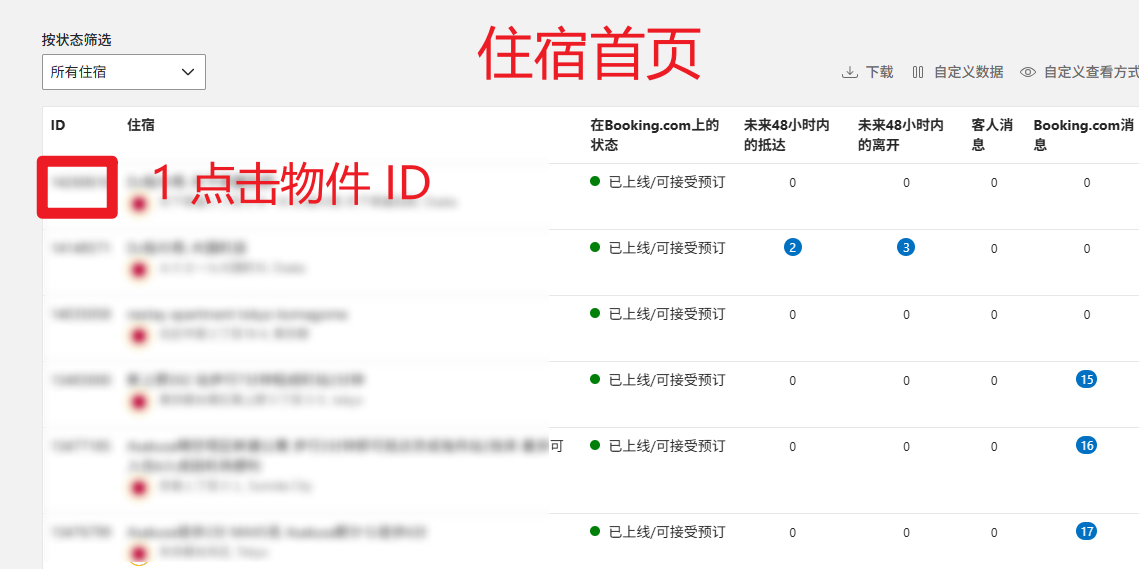The image size is (1139, 569).
Task: Click the 在Booking.com上的状态 column header
Action: (654, 135)
